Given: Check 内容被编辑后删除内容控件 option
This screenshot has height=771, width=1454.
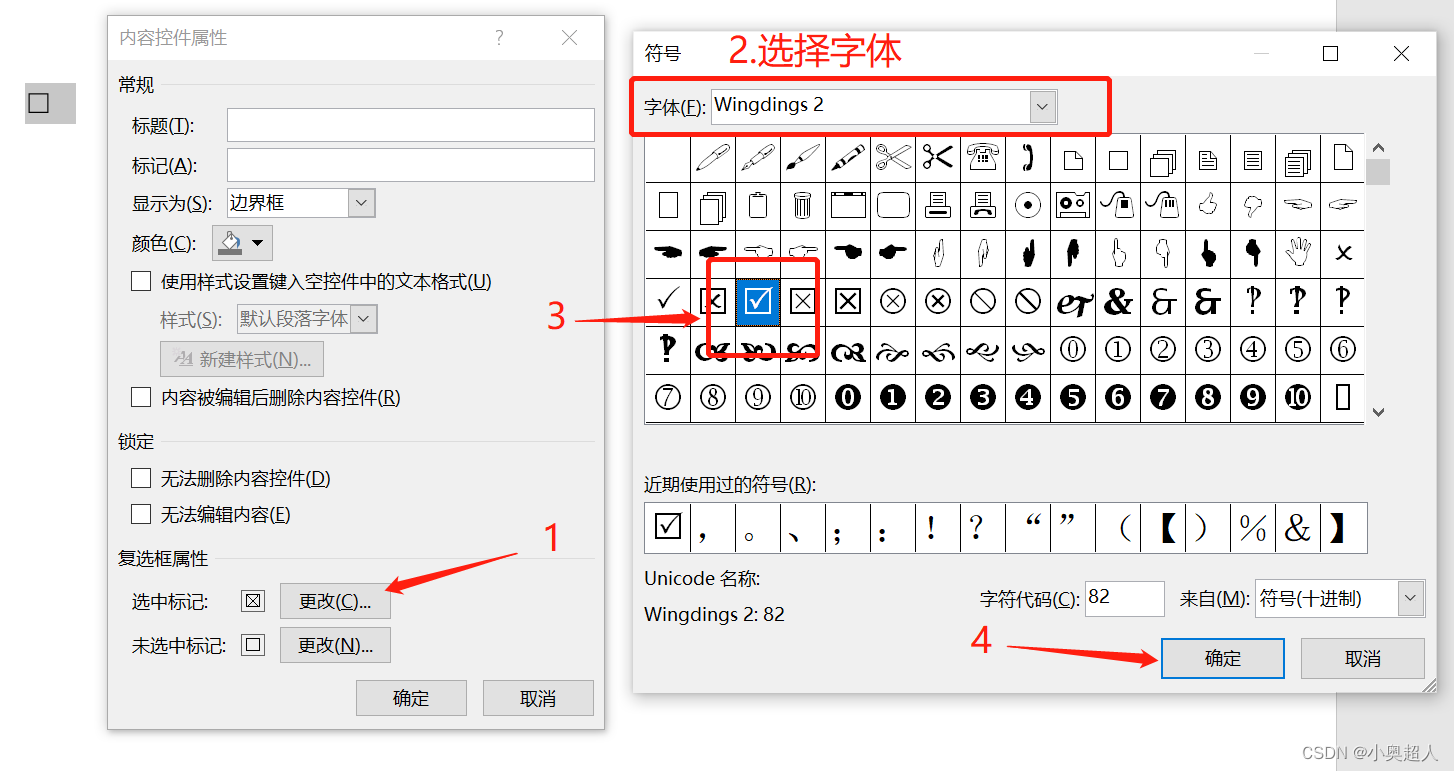Looking at the screenshot, I should 141,398.
